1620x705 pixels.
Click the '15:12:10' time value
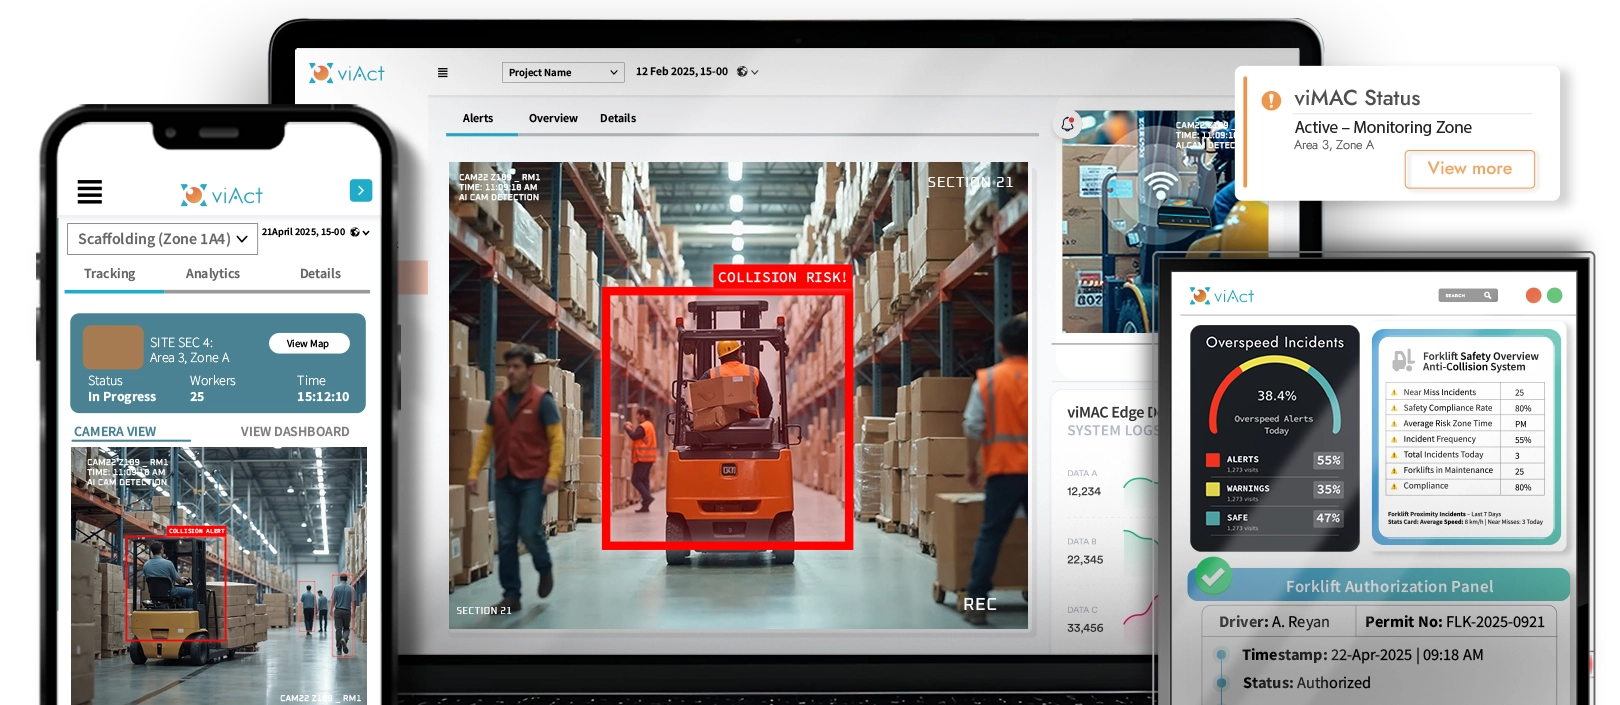[x=323, y=397]
